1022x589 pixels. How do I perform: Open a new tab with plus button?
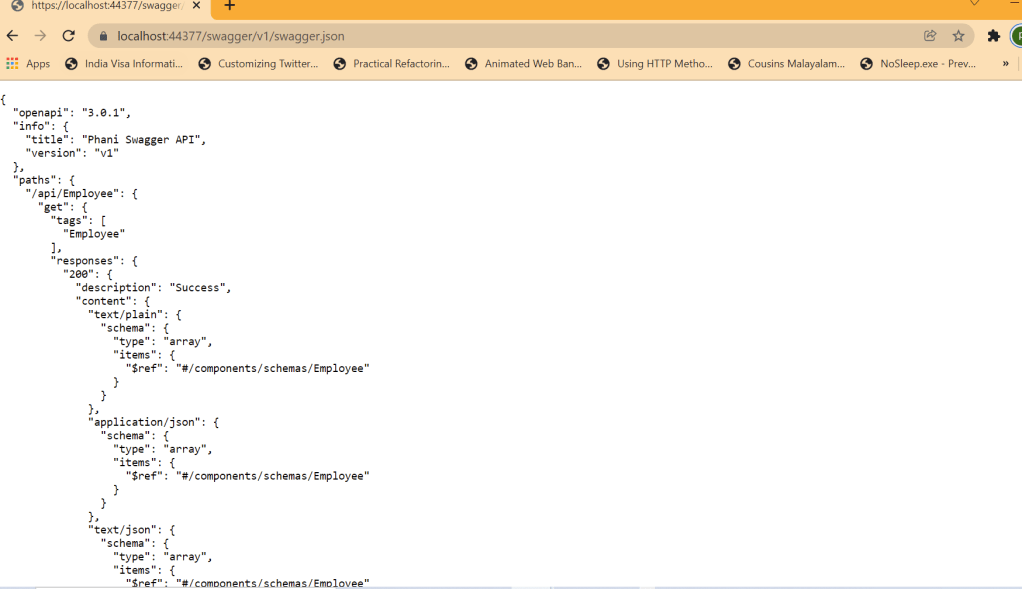click(229, 6)
